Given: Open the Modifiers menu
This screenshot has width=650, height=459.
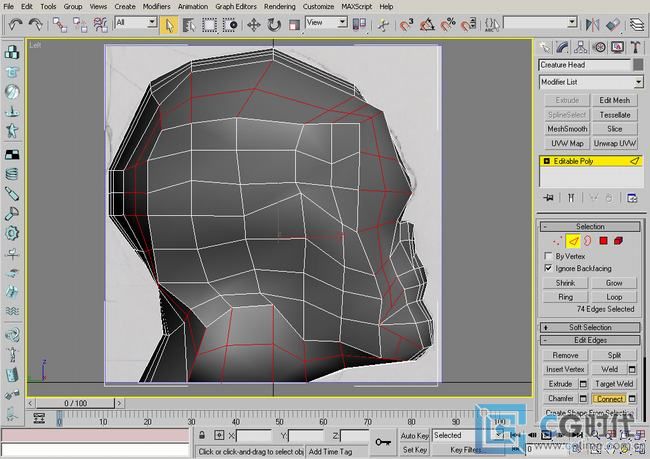Looking at the screenshot, I should pyautogui.click(x=156, y=7).
